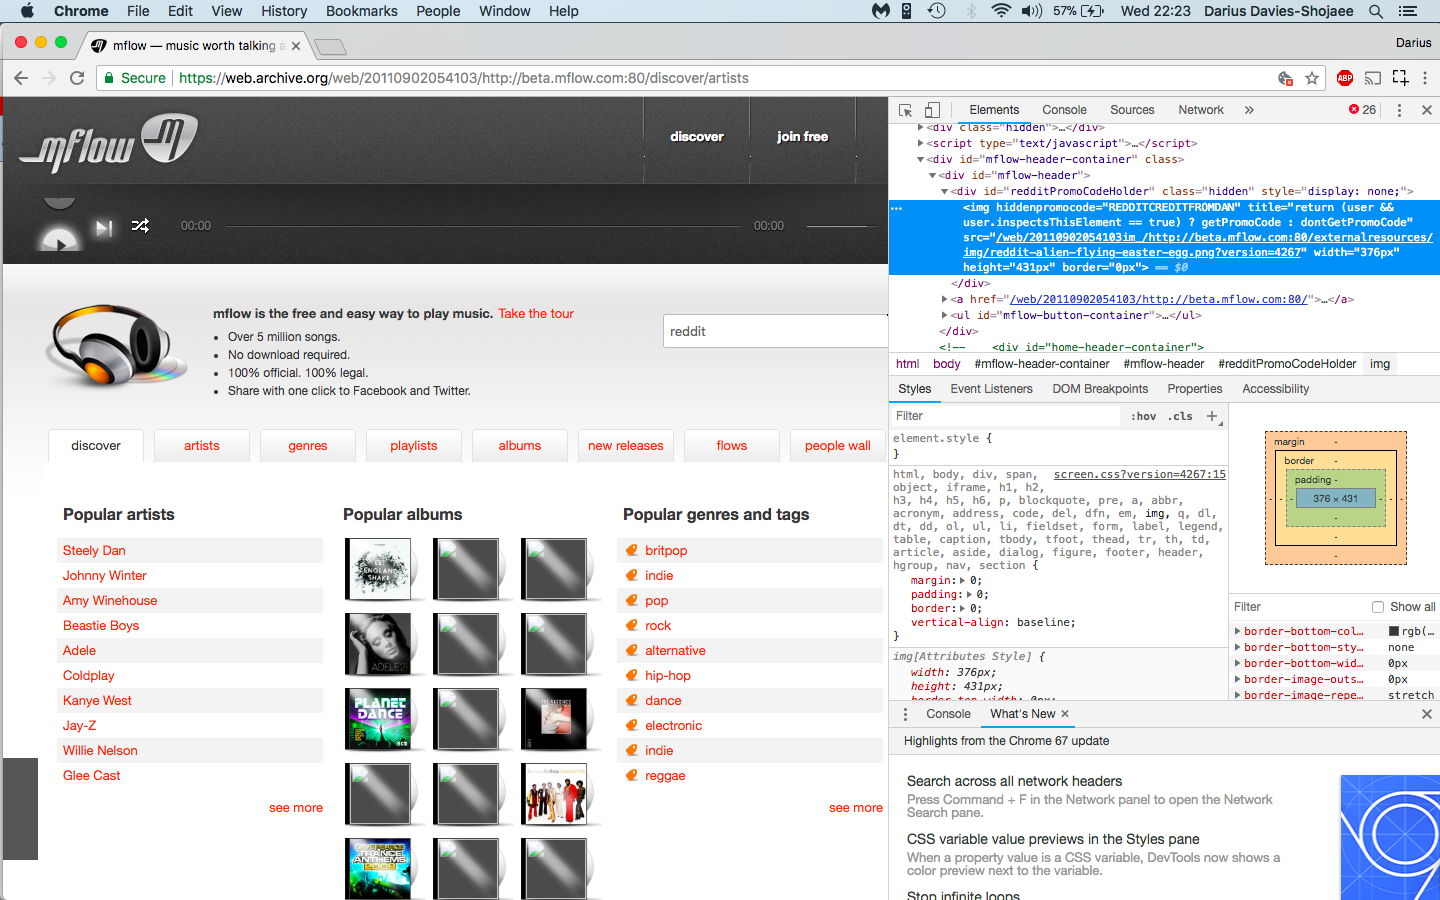
Task: Open the Bookmarks menu in menu bar
Action: coord(361,11)
